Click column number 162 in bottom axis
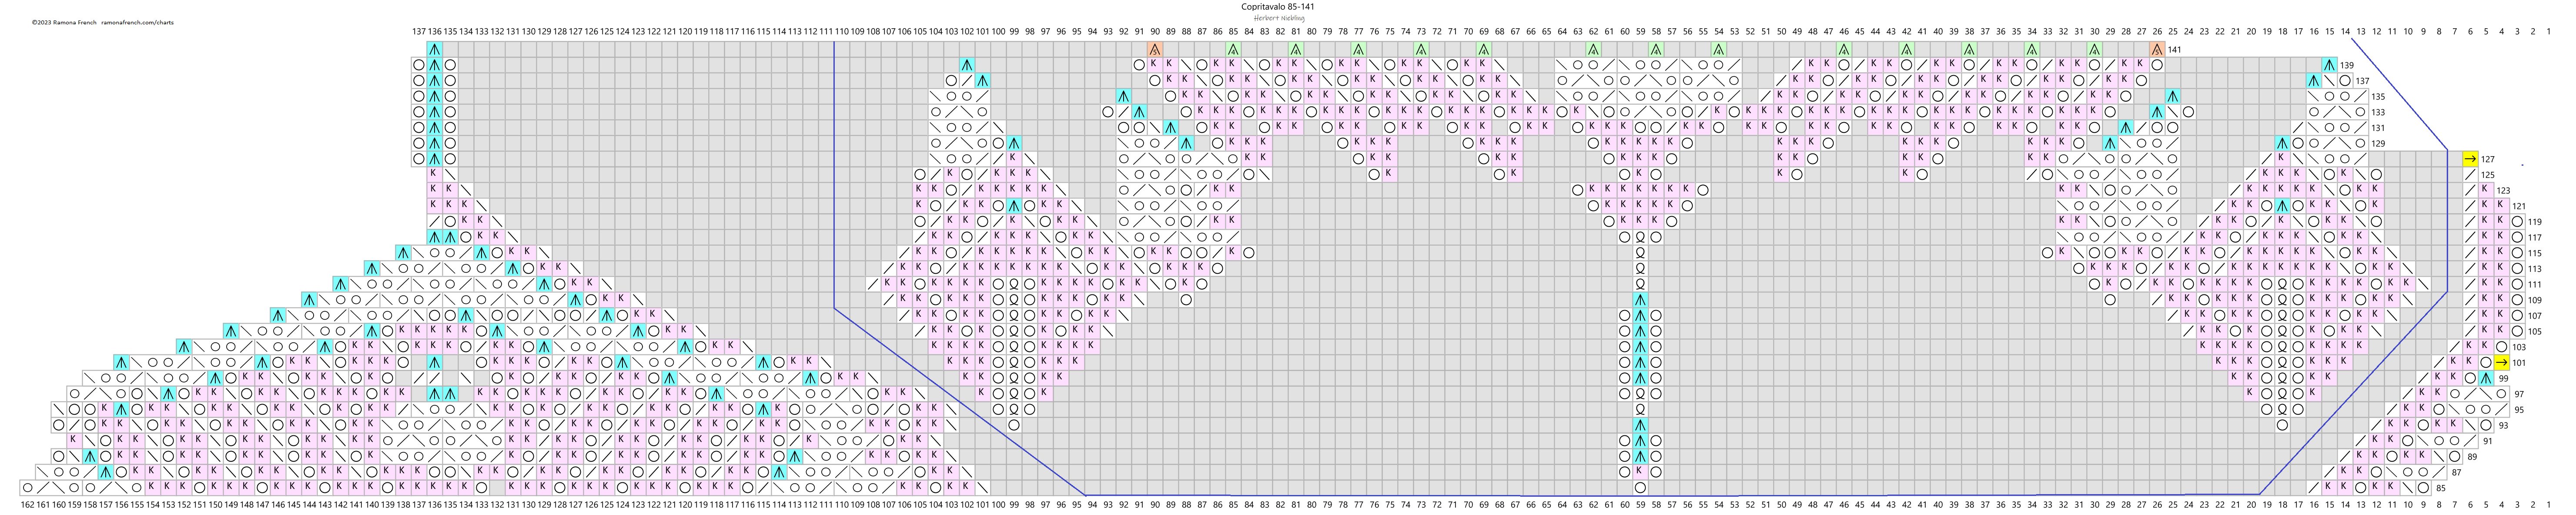The height and width of the screenshot is (515, 2576). (27, 505)
